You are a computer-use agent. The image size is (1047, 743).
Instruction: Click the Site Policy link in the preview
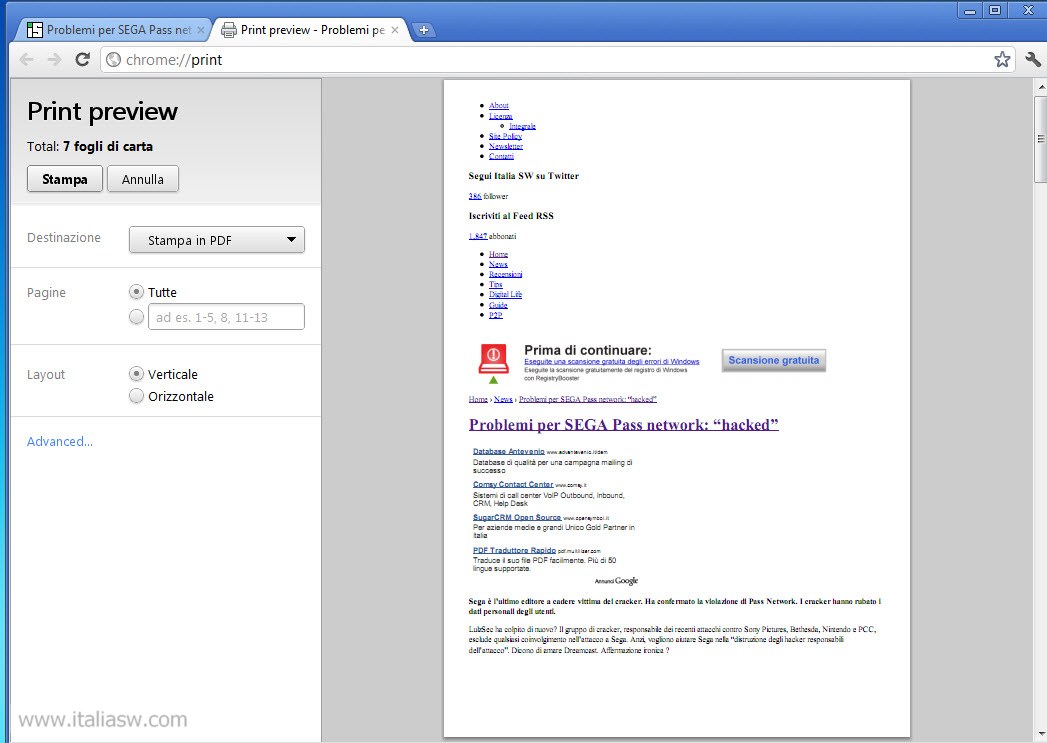pos(505,136)
